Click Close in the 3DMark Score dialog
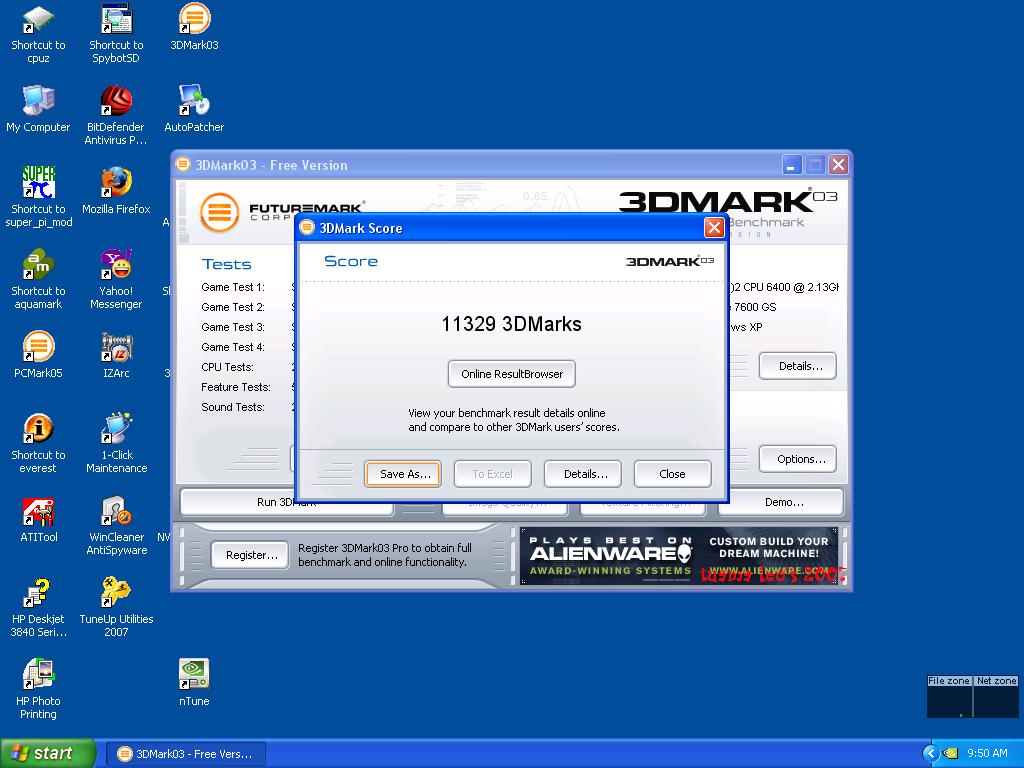Image resolution: width=1024 pixels, height=768 pixels. point(672,473)
